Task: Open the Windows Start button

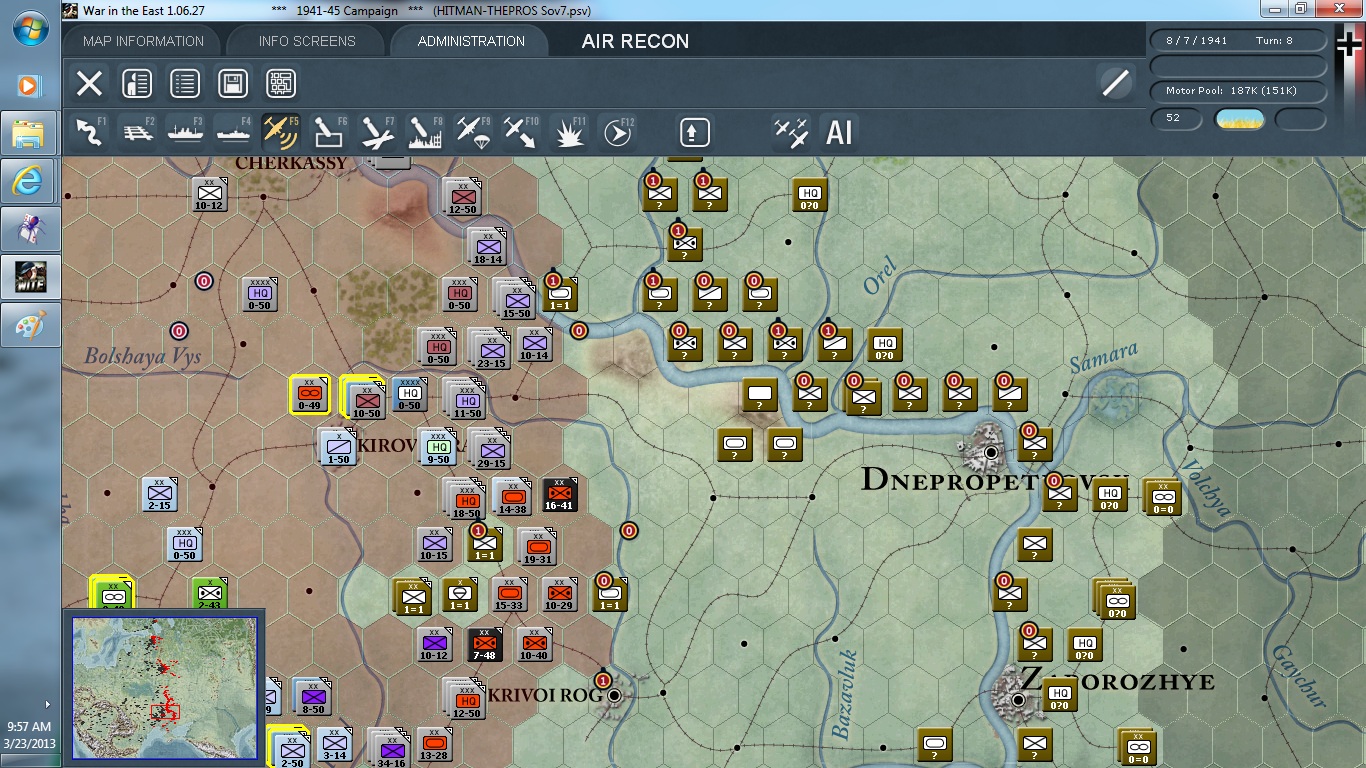Action: coord(30,29)
